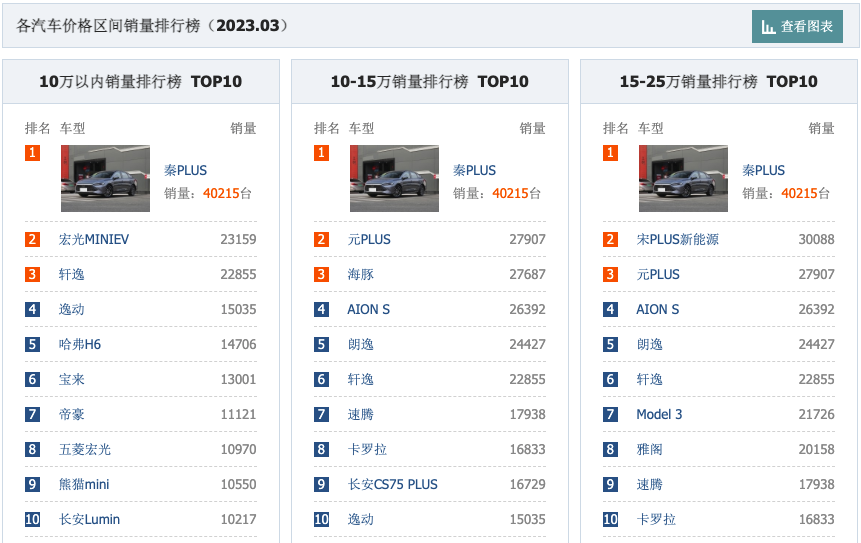Open 帝豪 model link
Image resolution: width=861 pixels, height=543 pixels.
coord(71,415)
